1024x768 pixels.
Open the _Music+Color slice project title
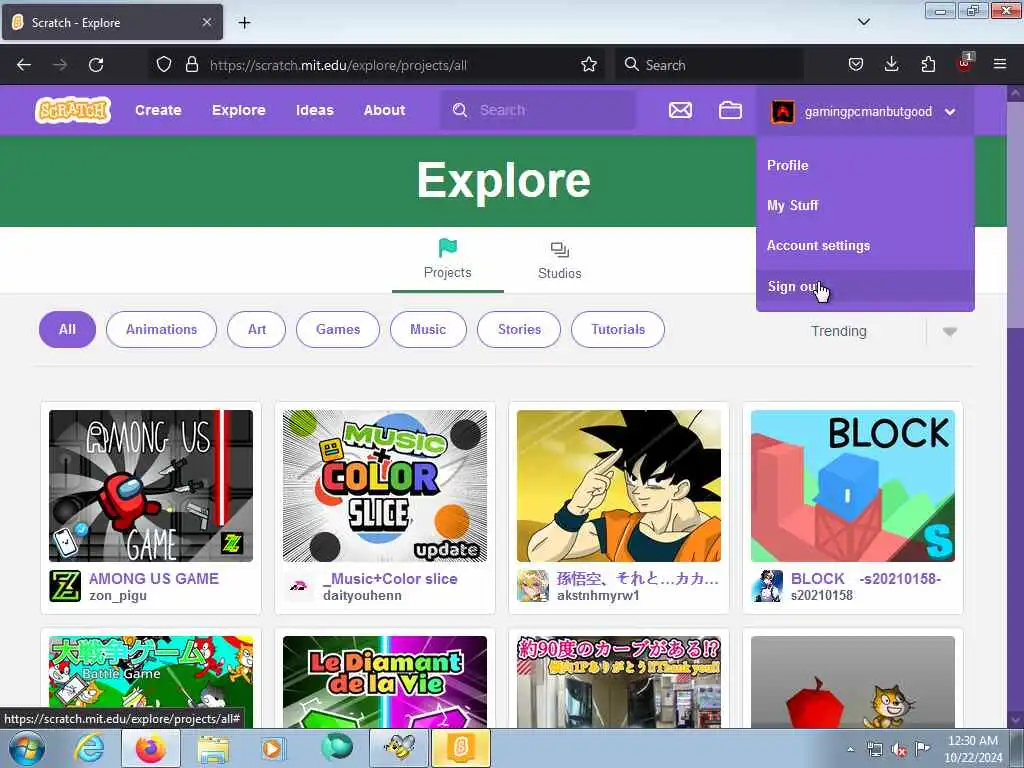point(390,579)
